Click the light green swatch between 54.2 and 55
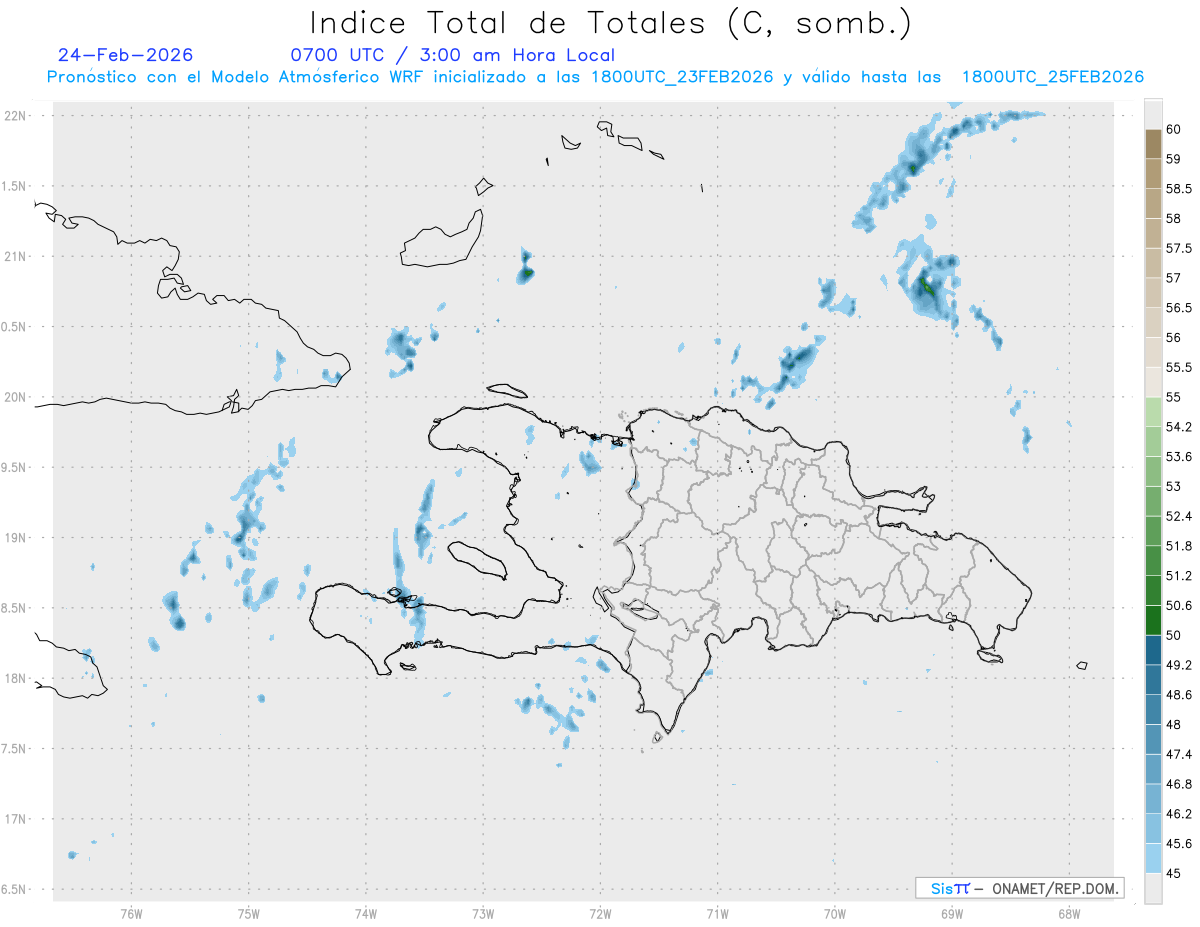 [x=1153, y=412]
